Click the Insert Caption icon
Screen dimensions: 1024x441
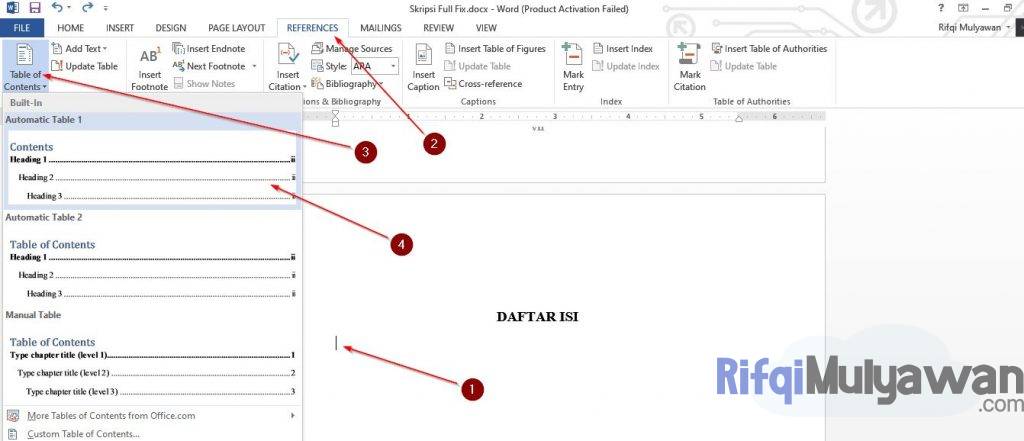pos(423,60)
